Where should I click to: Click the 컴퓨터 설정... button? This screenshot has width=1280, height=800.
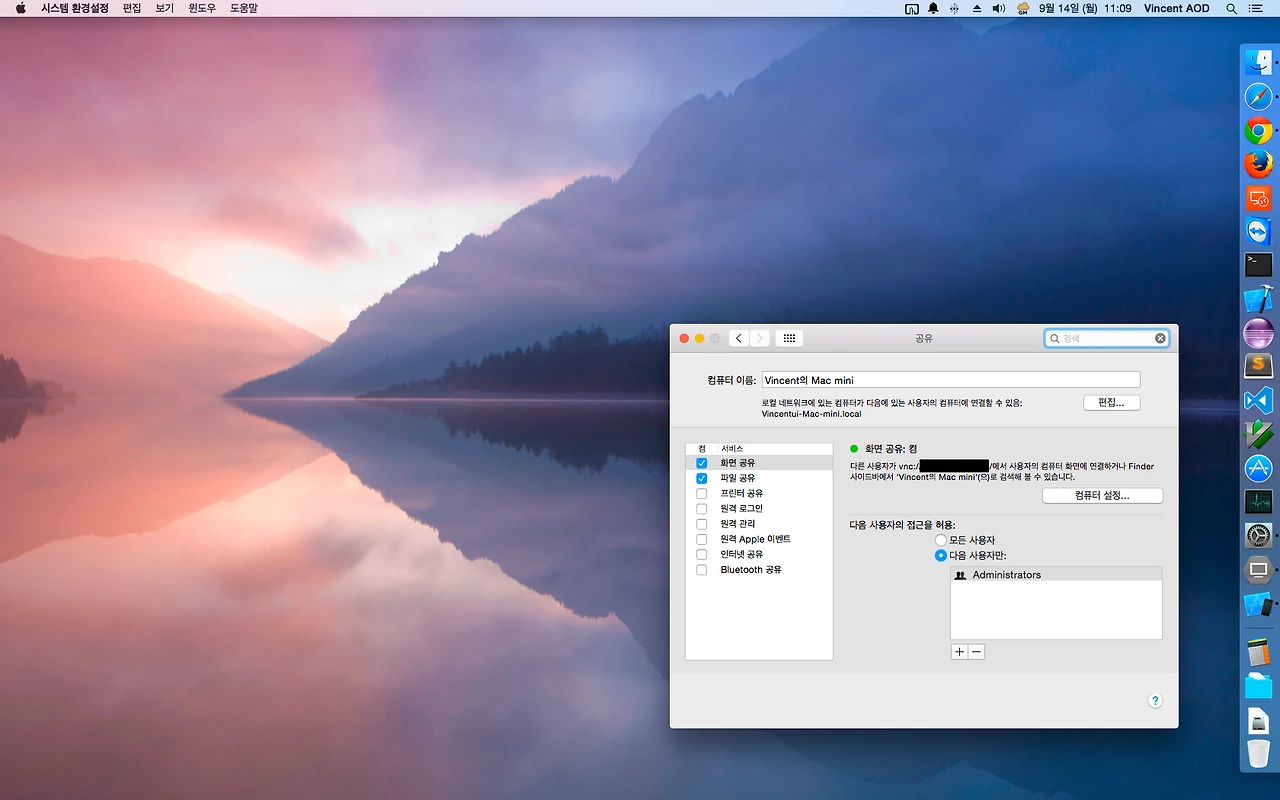[1102, 496]
